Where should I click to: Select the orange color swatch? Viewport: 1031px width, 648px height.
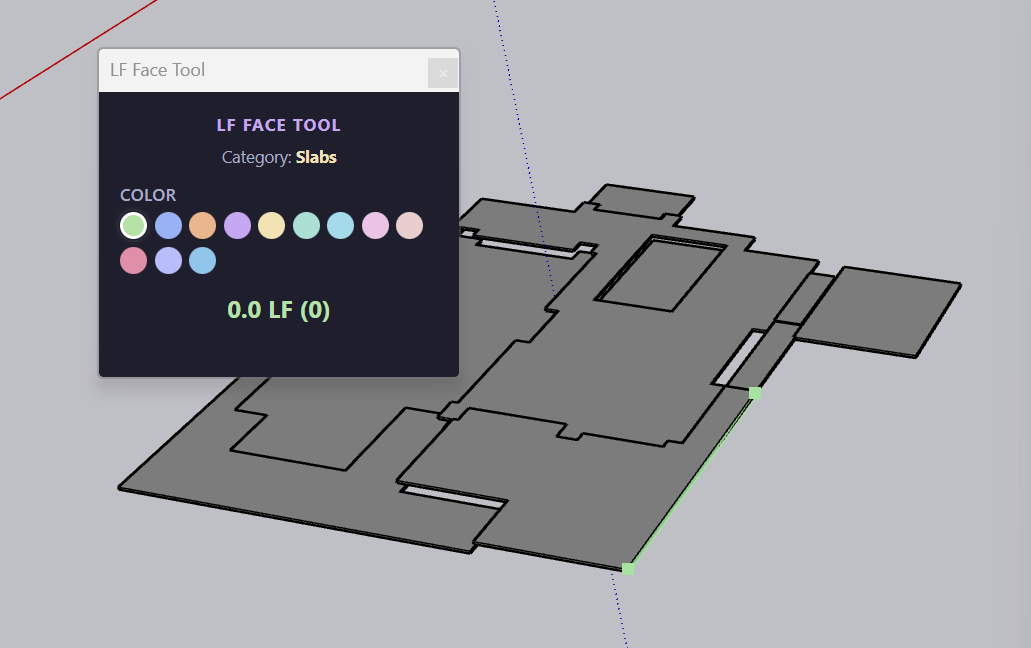click(x=202, y=225)
